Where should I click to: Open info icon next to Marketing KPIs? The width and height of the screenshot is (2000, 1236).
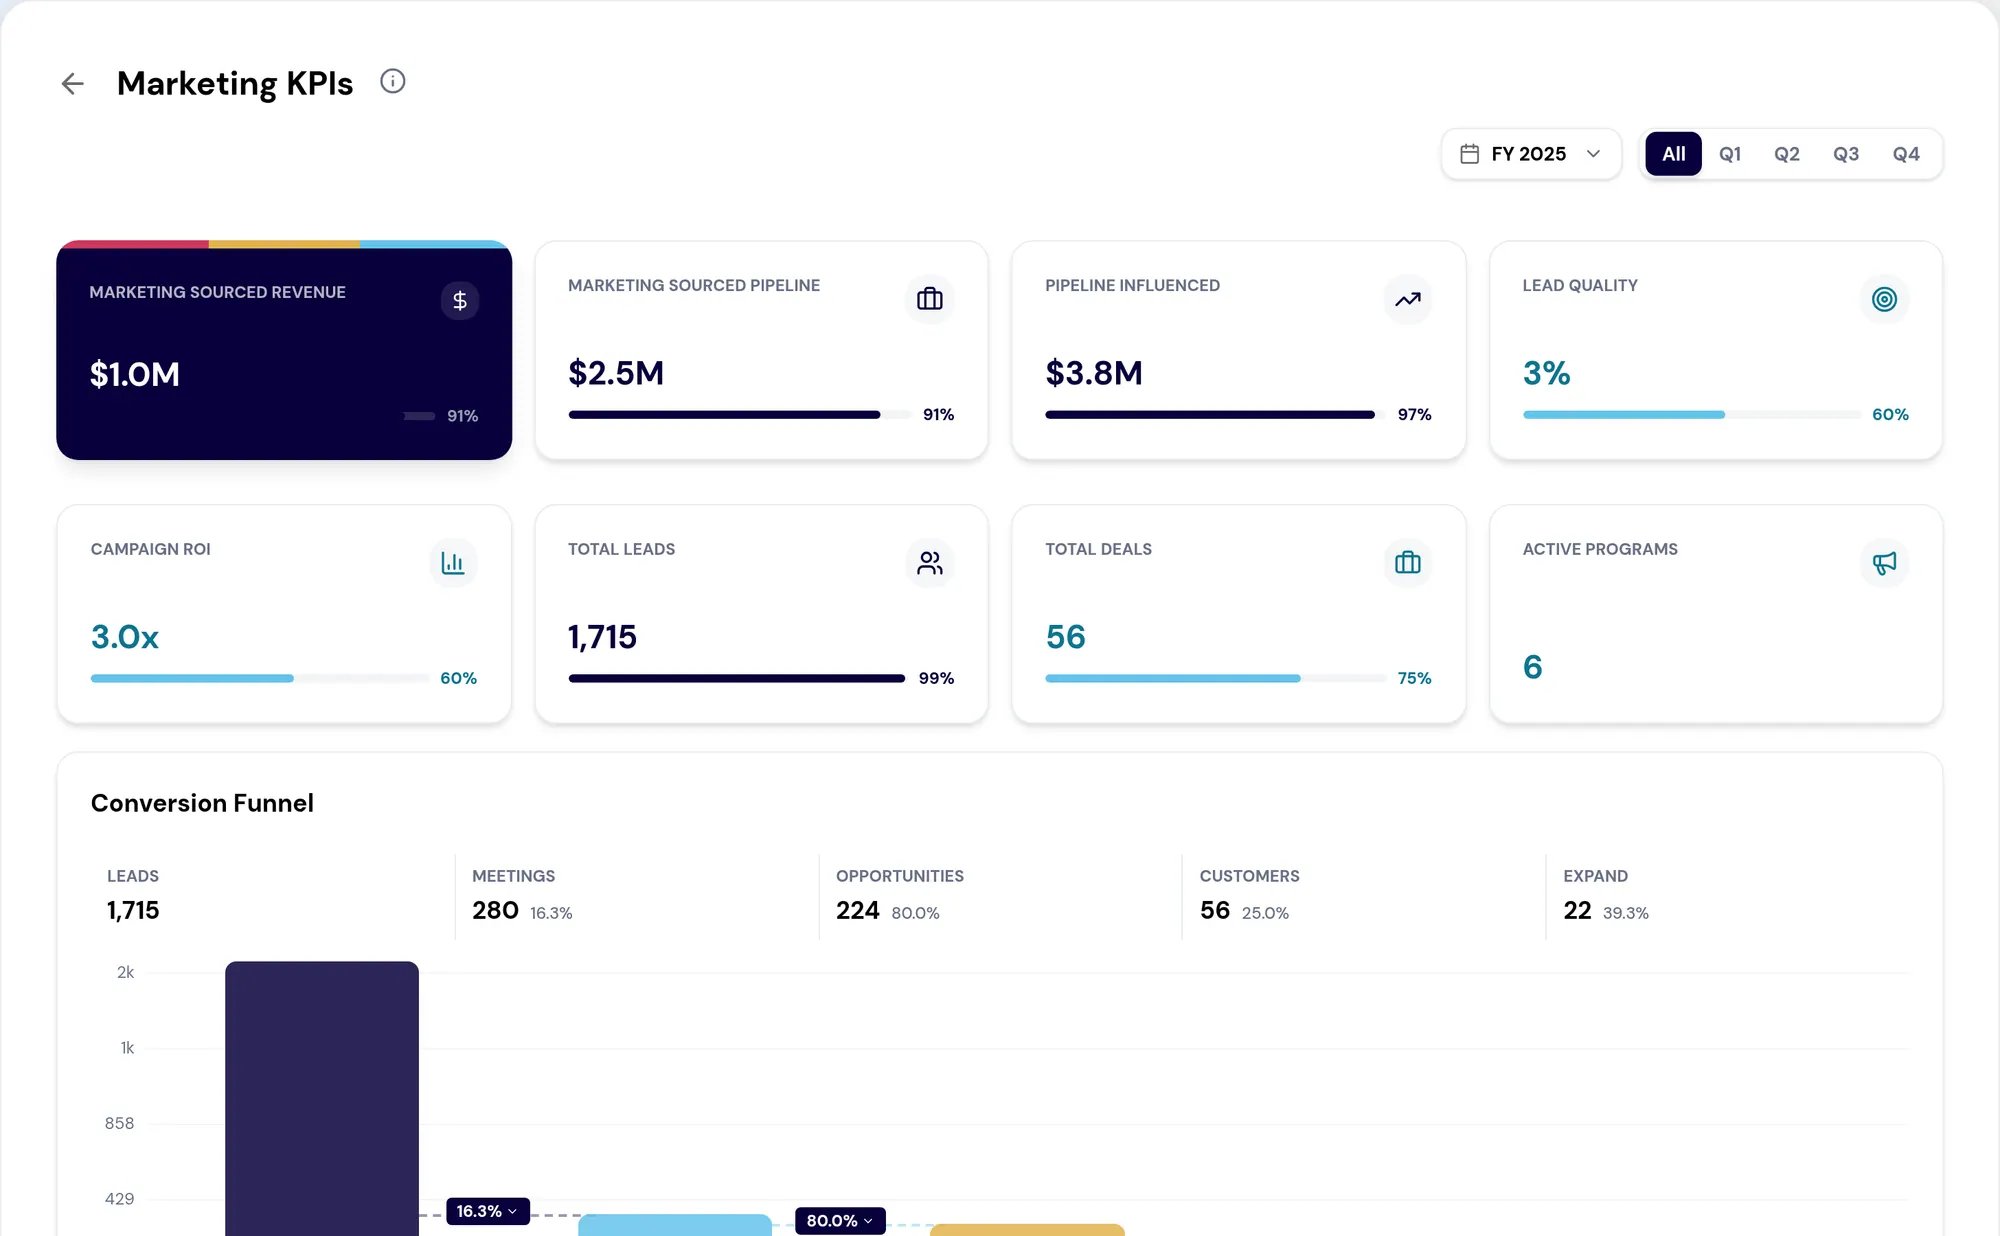[393, 82]
